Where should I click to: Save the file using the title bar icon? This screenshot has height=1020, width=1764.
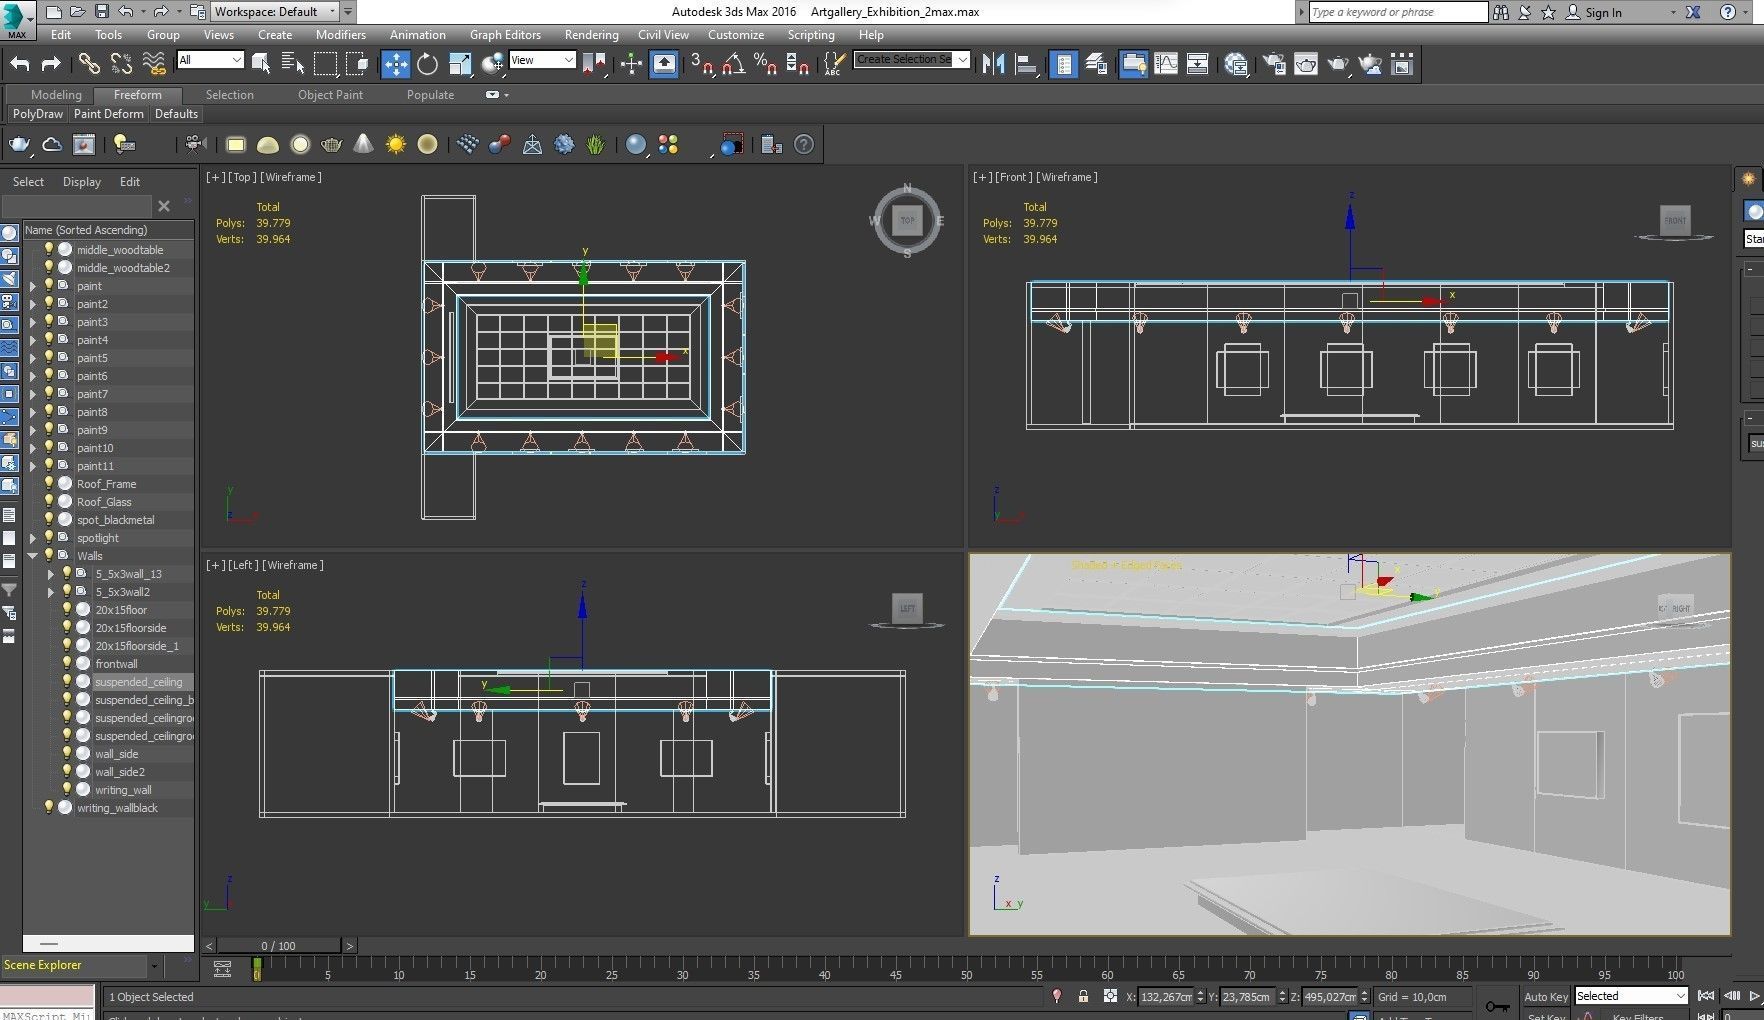101,12
